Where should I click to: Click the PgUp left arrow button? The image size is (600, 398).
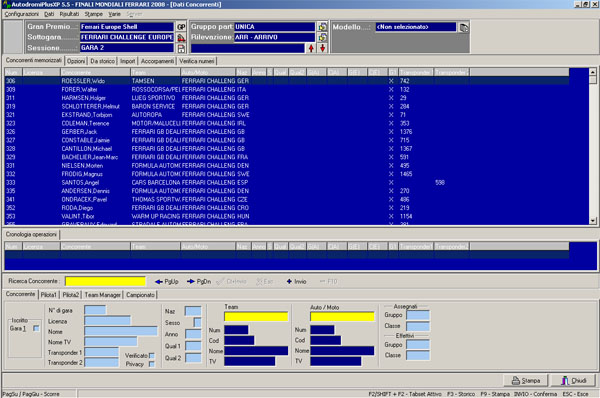[x=167, y=282]
